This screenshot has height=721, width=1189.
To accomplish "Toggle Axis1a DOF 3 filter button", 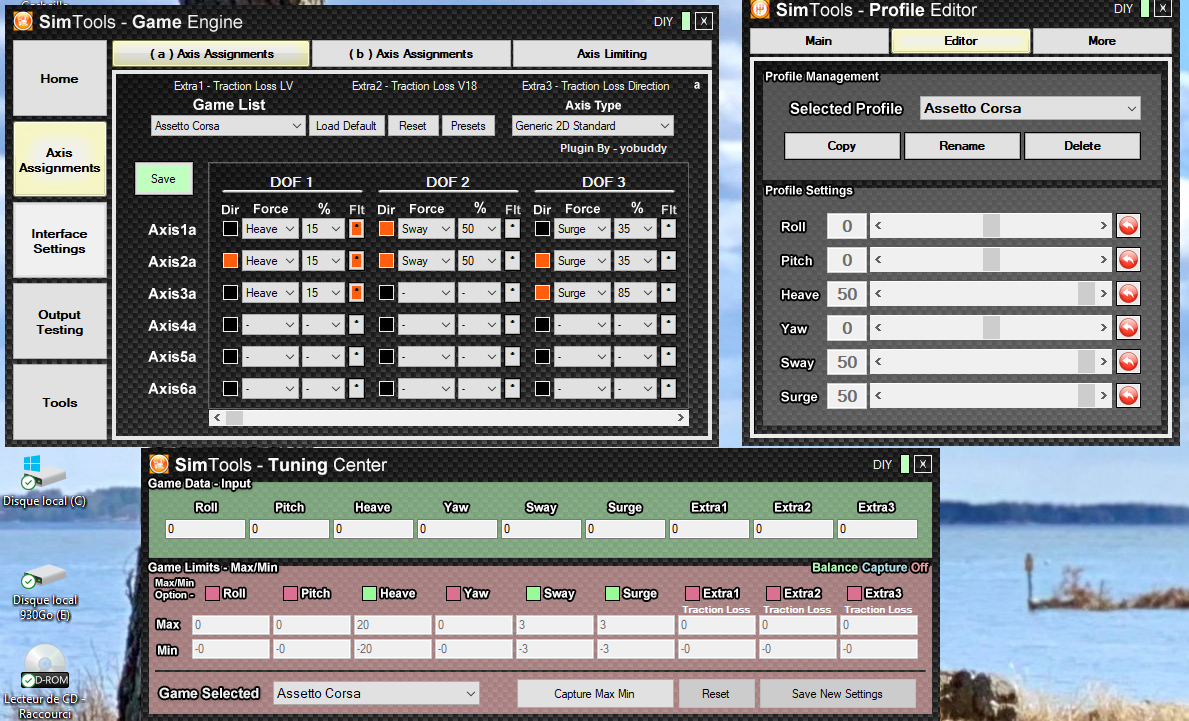I will [x=668, y=228].
